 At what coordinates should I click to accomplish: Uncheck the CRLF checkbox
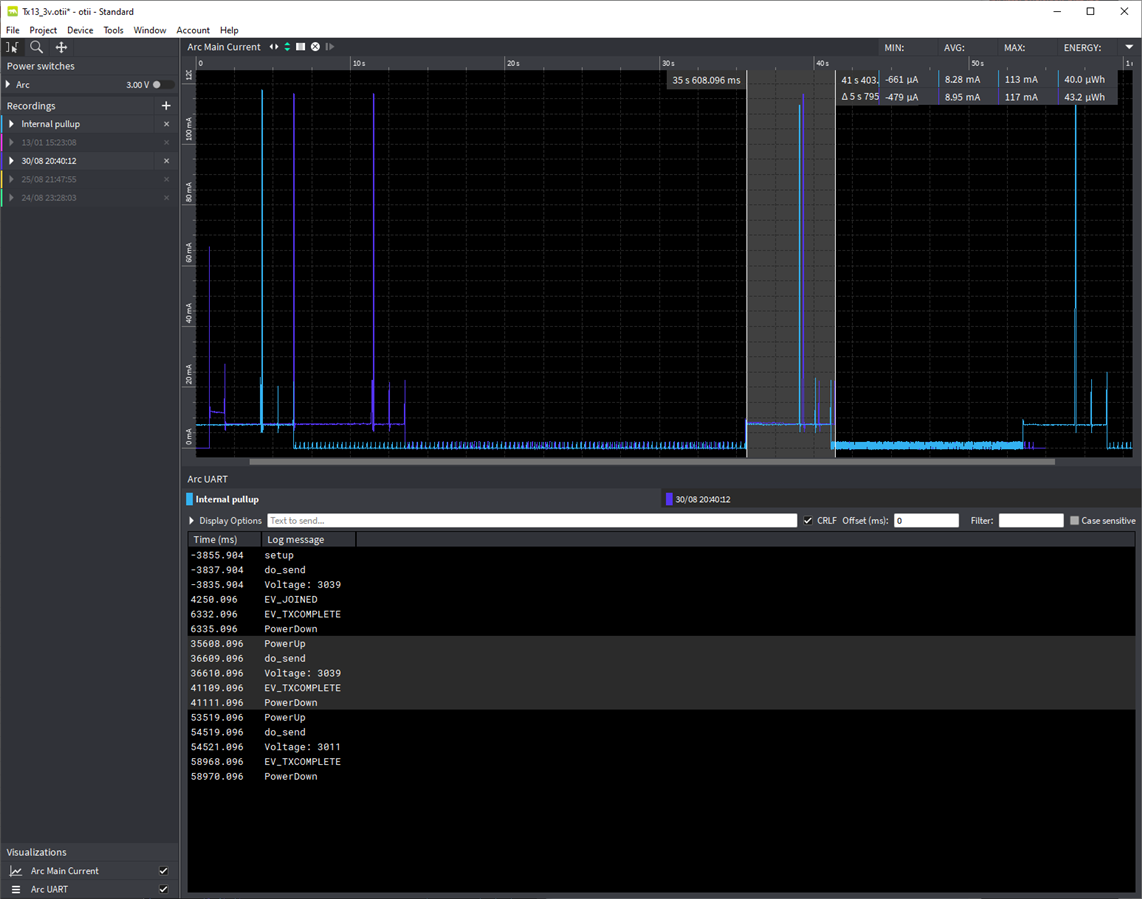(x=808, y=521)
